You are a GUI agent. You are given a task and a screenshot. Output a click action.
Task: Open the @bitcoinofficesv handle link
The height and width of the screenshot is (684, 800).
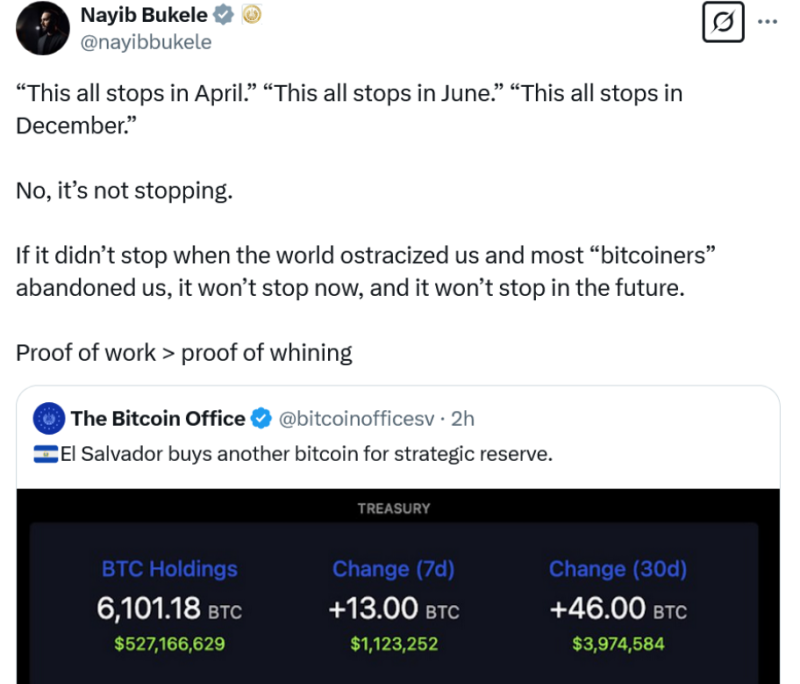pos(357,419)
